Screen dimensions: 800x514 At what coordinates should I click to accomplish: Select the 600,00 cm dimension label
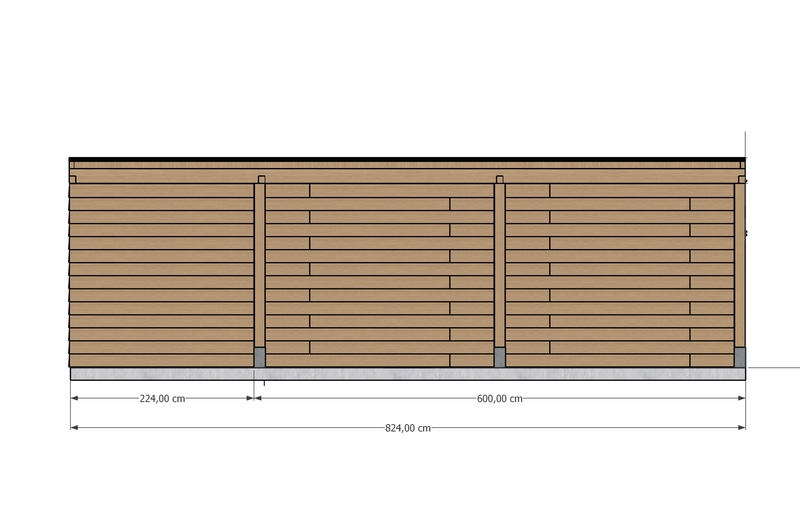tap(499, 399)
